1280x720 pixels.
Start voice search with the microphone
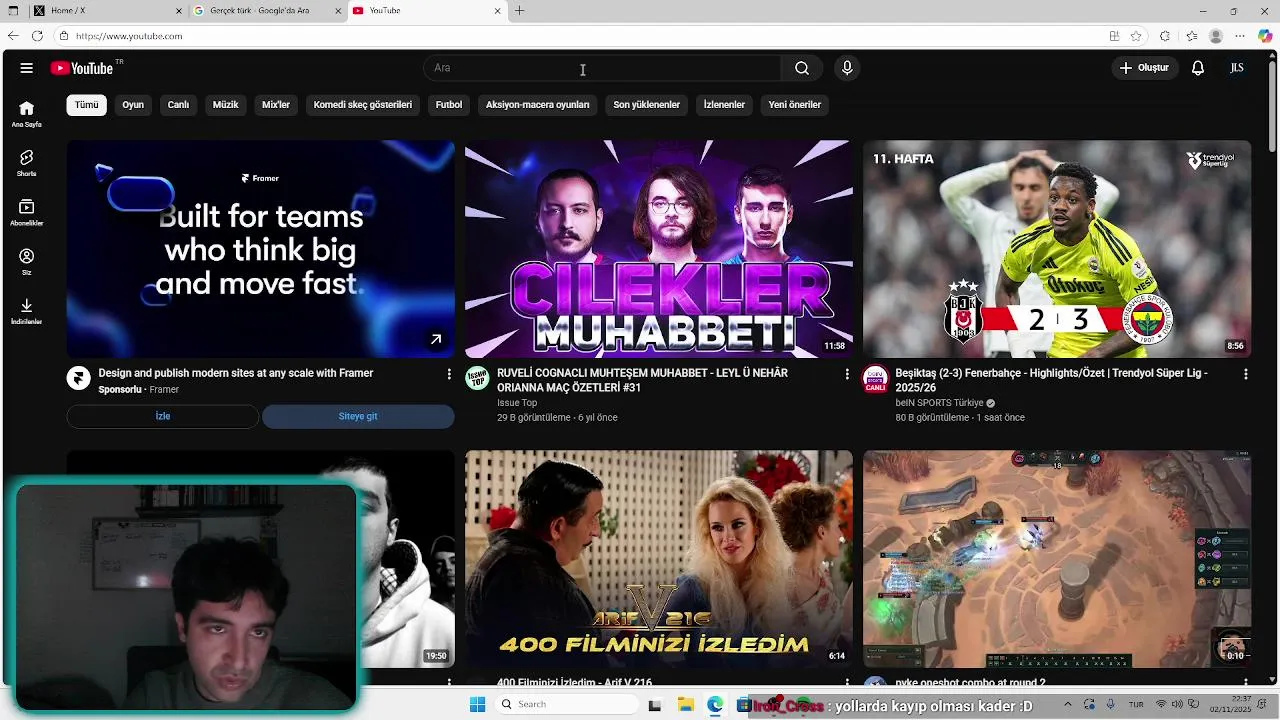pyautogui.click(x=847, y=68)
